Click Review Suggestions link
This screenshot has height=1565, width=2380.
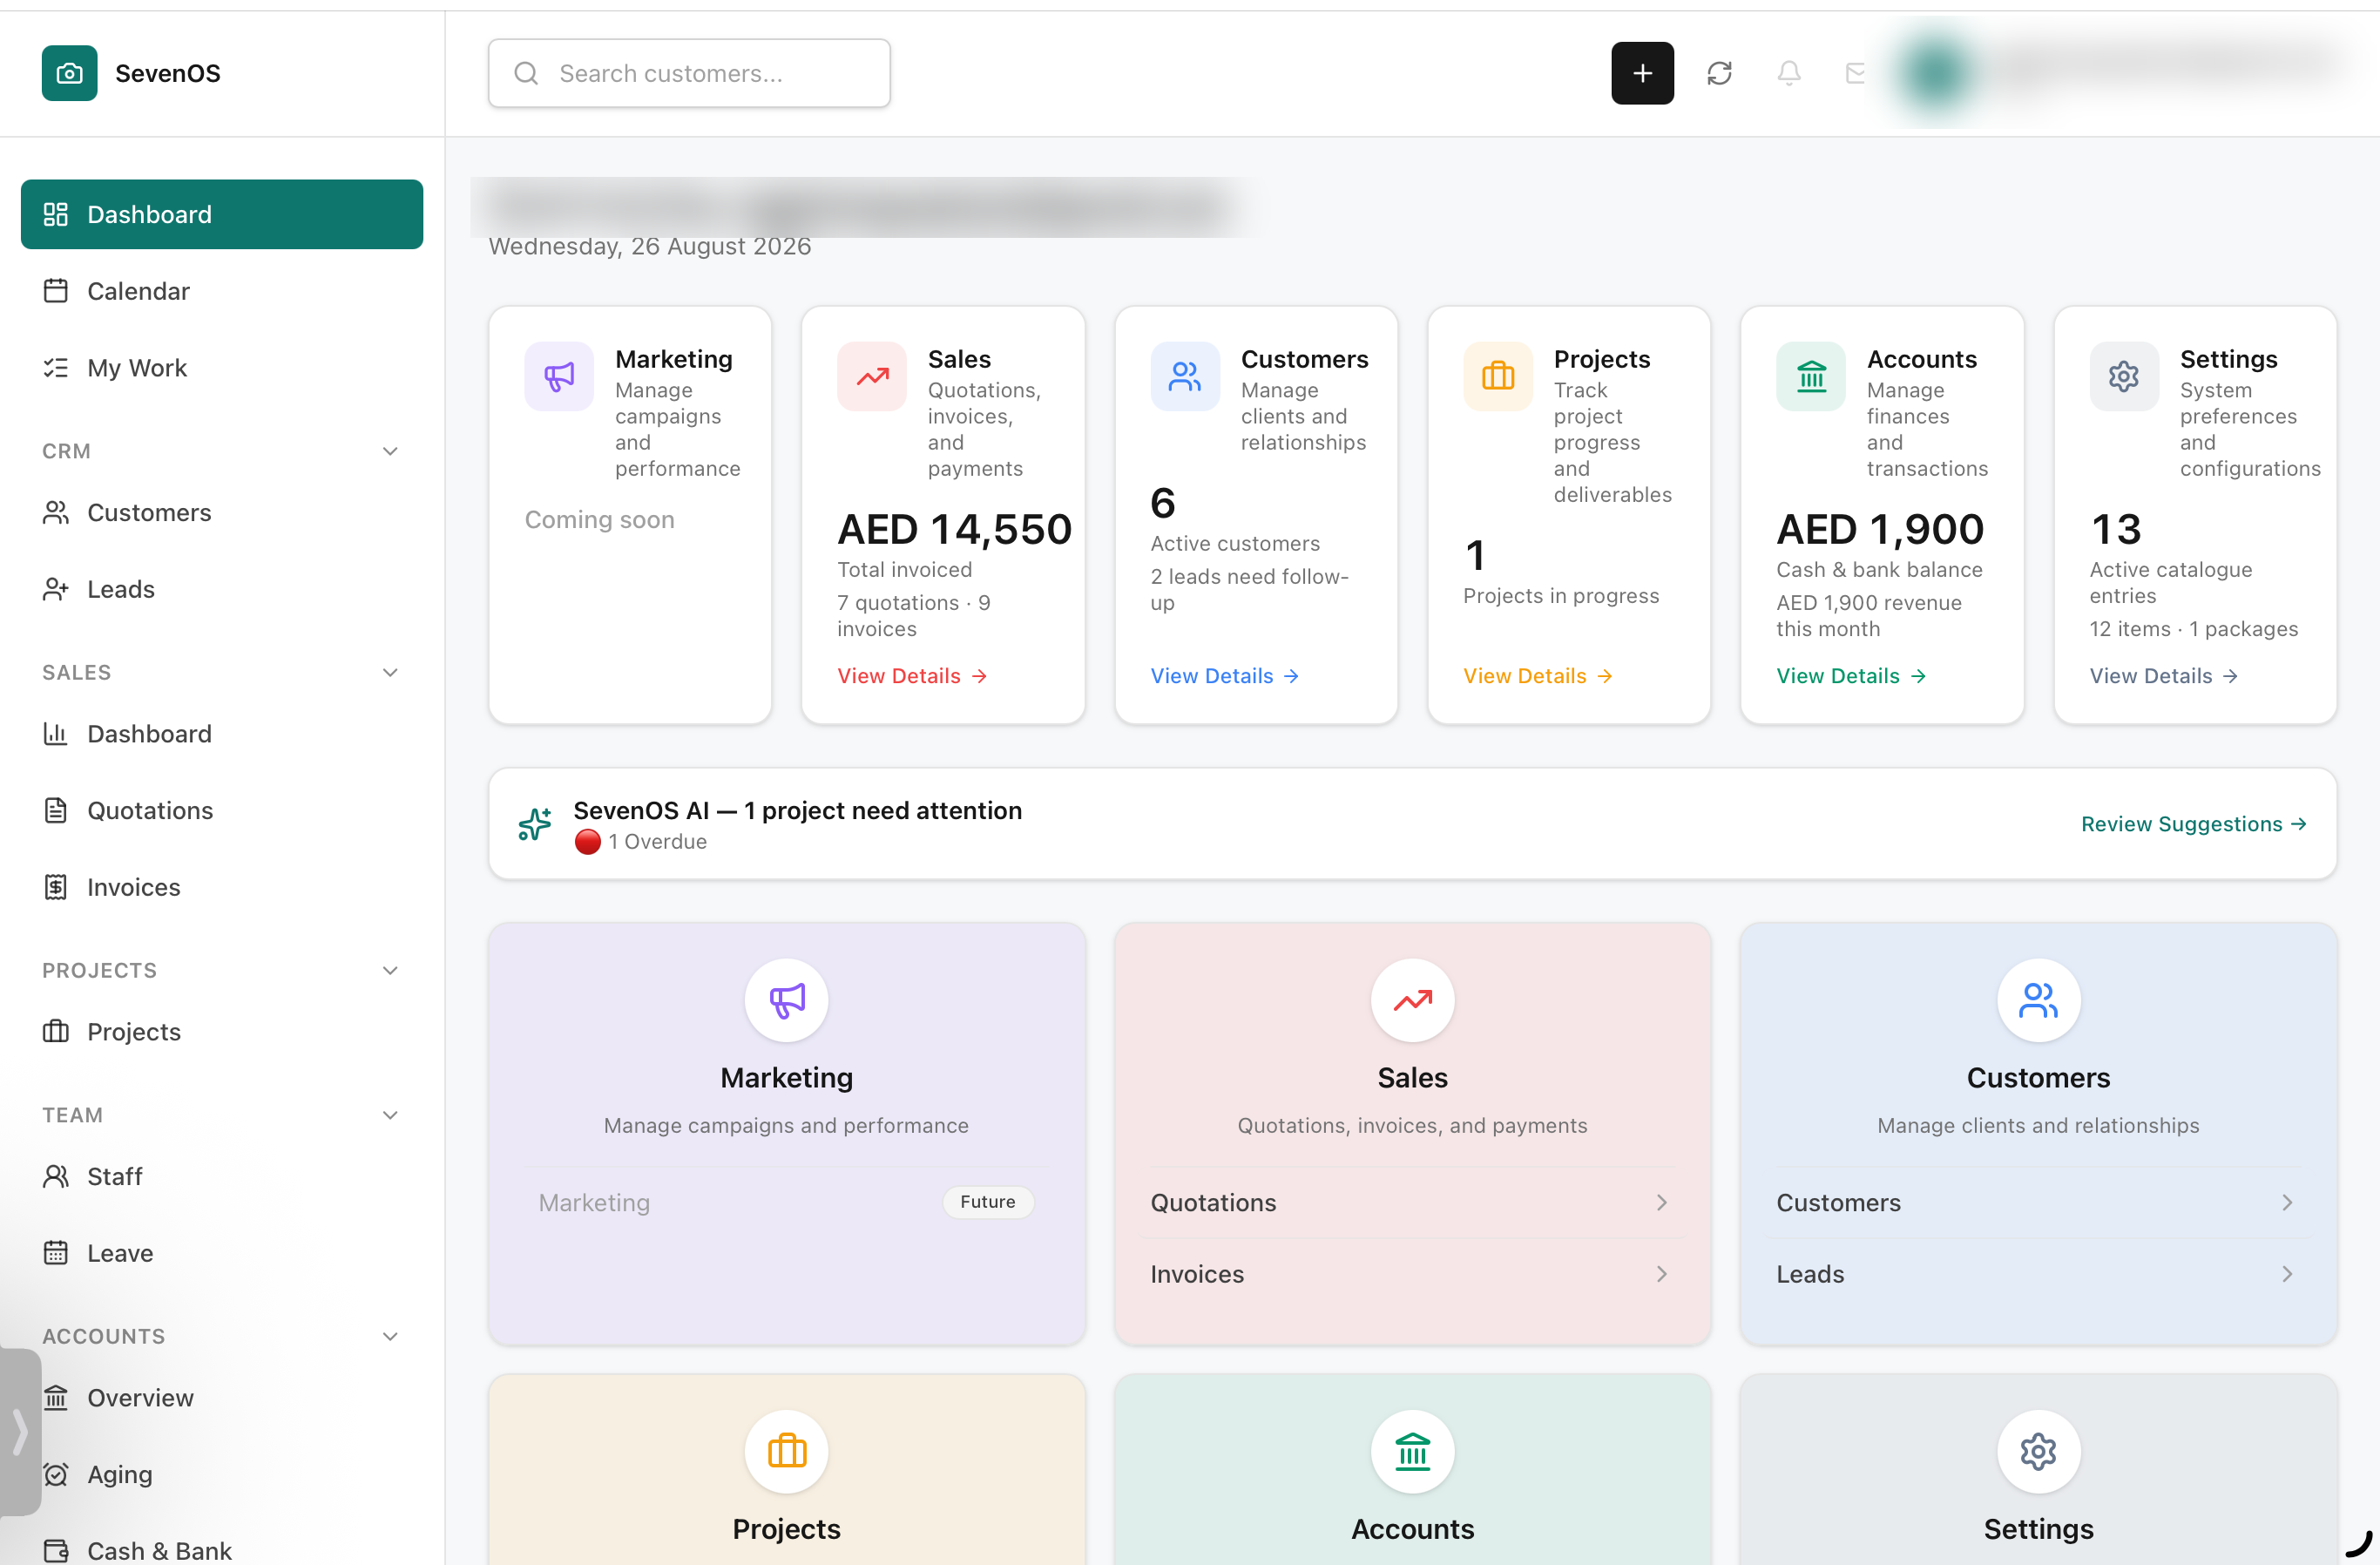click(x=2194, y=824)
